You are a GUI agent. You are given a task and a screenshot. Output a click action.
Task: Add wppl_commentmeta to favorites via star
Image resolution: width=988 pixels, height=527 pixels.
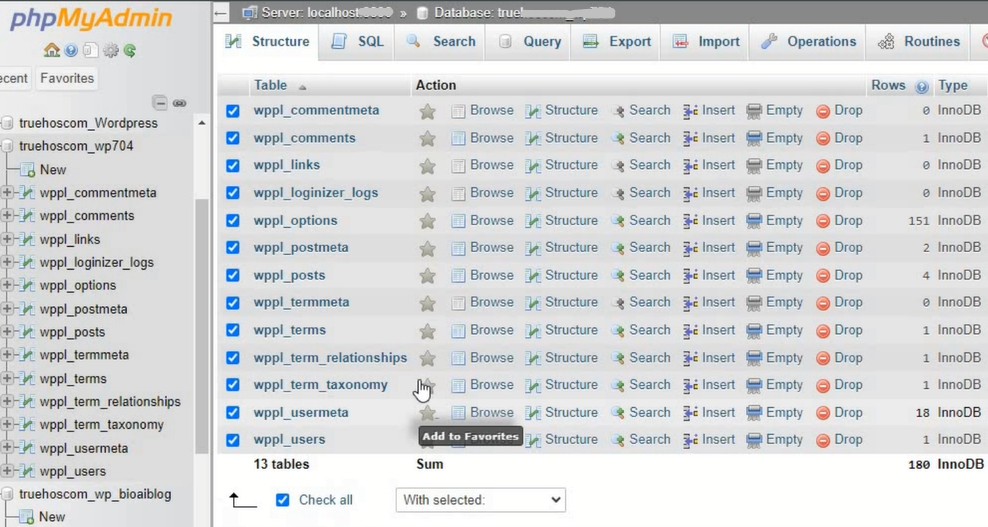(427, 111)
